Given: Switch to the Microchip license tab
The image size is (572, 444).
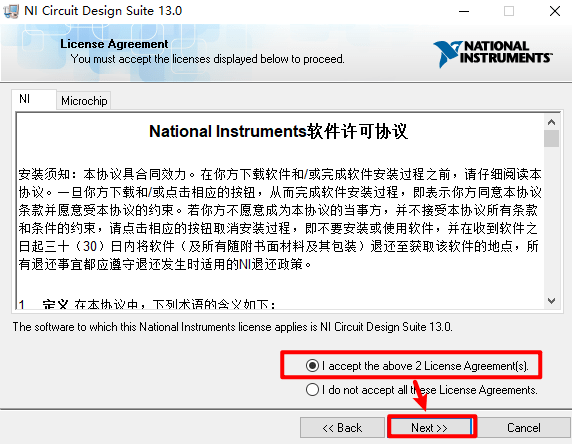Looking at the screenshot, I should pyautogui.click(x=84, y=101).
